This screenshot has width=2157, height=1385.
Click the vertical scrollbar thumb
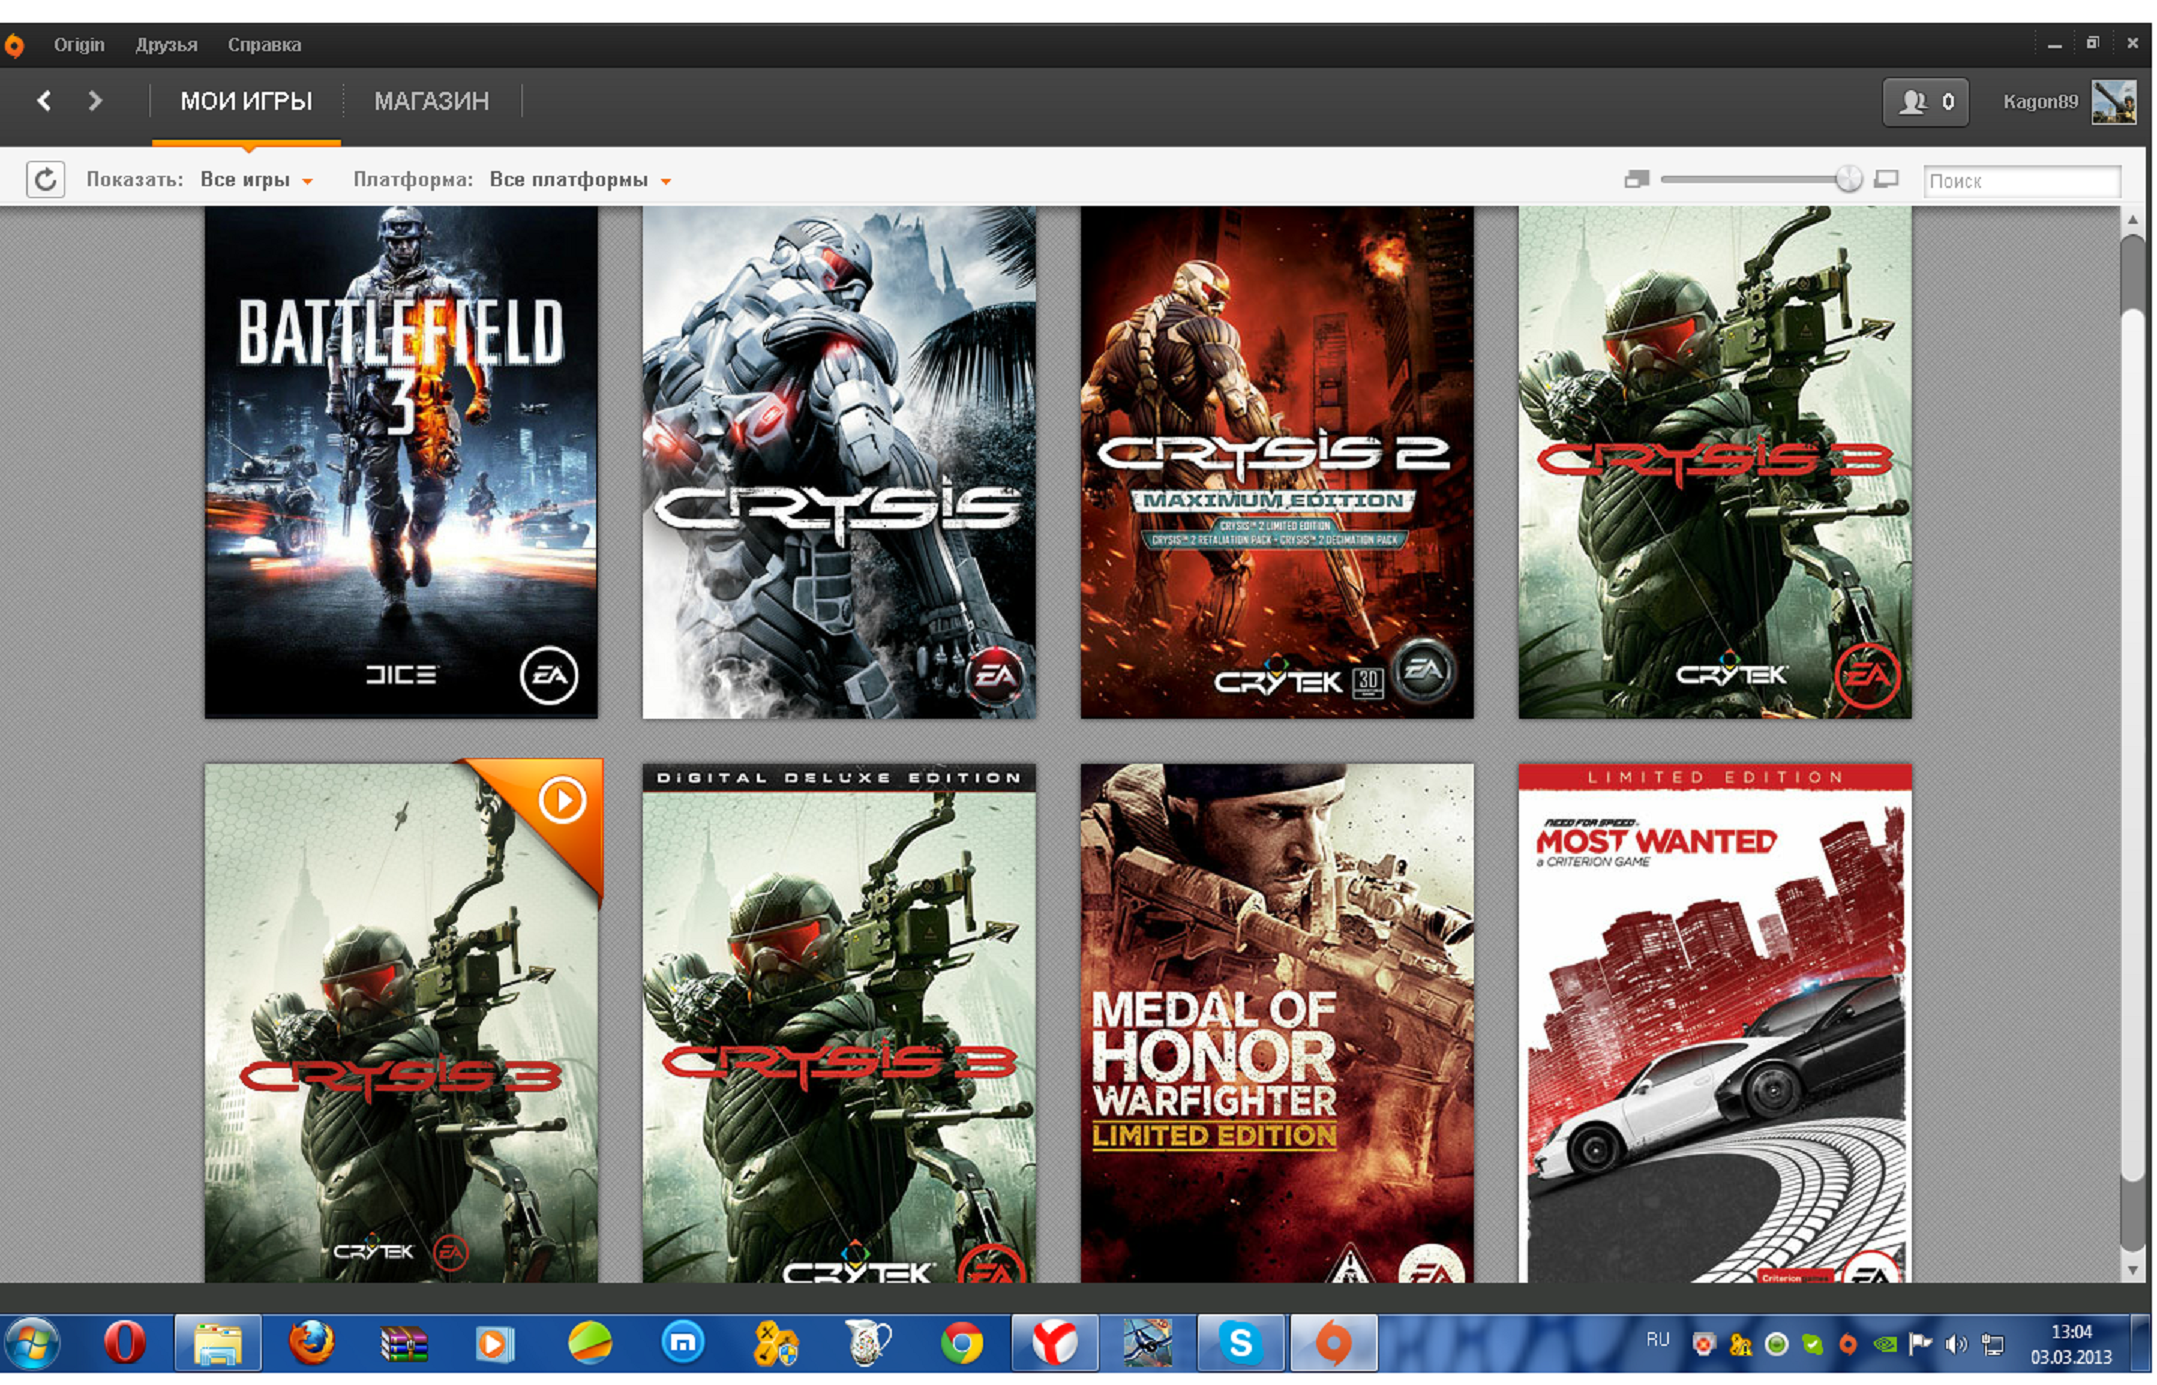(2133, 745)
